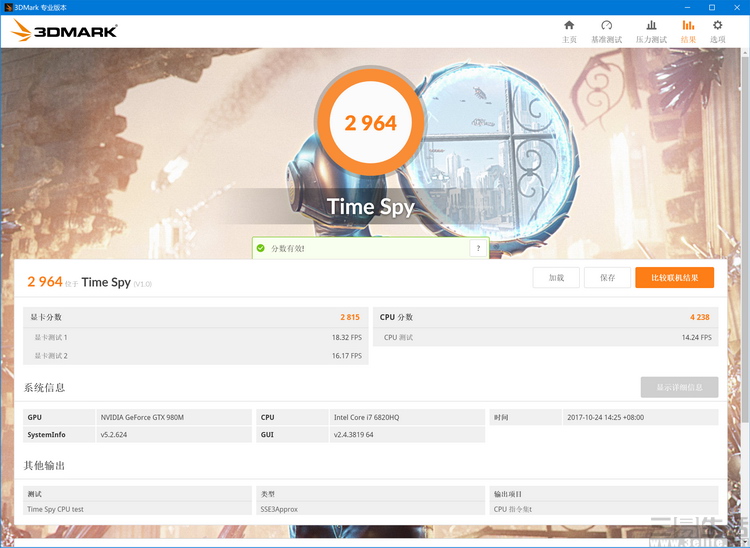Click the 保存 save button
The image size is (750, 548).
607,278
